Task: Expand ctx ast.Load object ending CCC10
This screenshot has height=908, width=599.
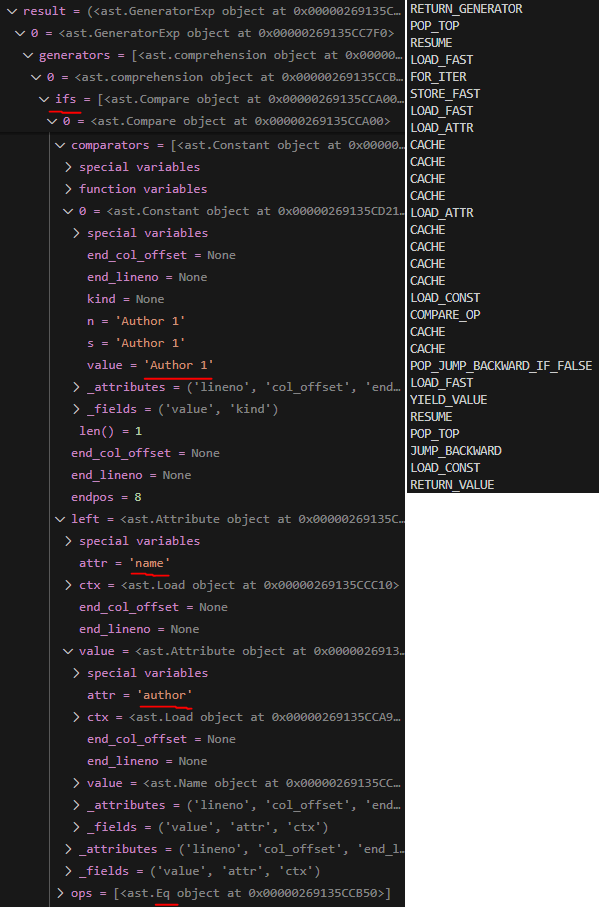Action: [x=68, y=585]
